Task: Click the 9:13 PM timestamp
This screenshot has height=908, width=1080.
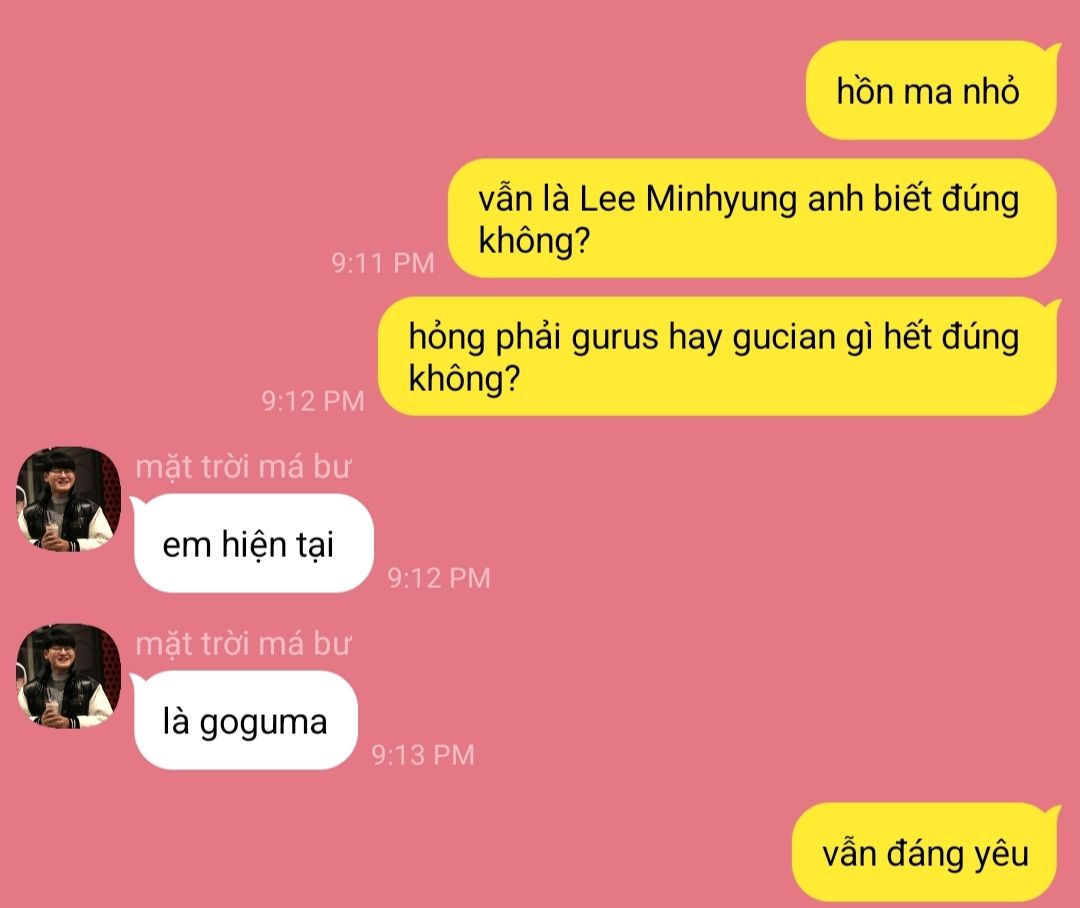Action: pyautogui.click(x=424, y=754)
